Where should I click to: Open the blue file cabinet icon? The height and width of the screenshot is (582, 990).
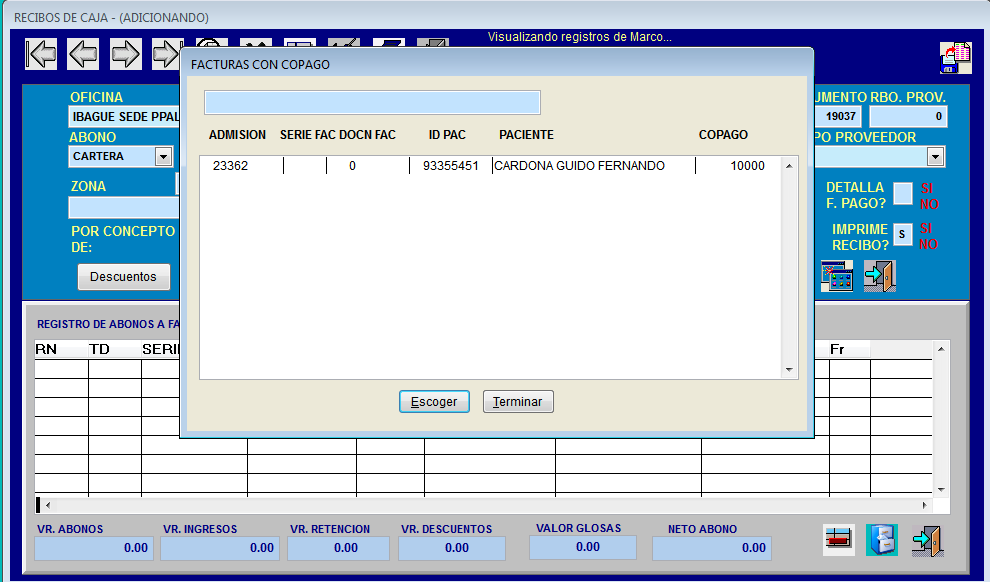[882, 540]
